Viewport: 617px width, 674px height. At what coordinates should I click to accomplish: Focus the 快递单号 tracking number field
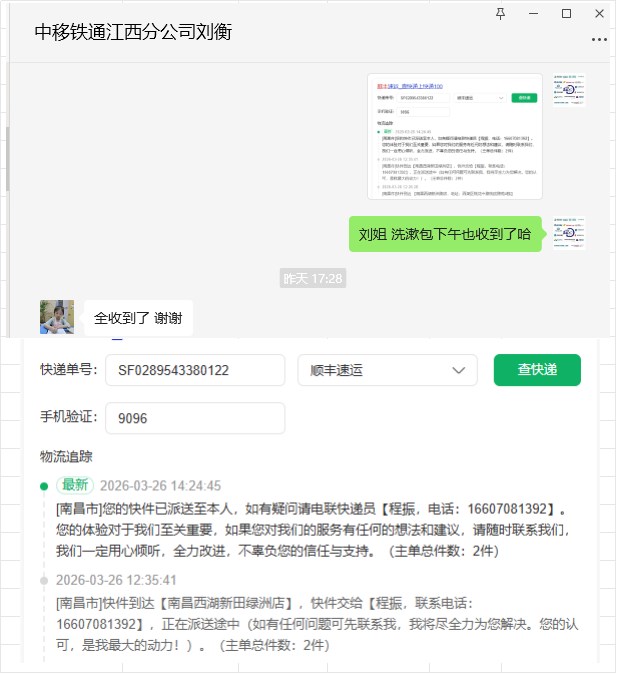pos(195,370)
